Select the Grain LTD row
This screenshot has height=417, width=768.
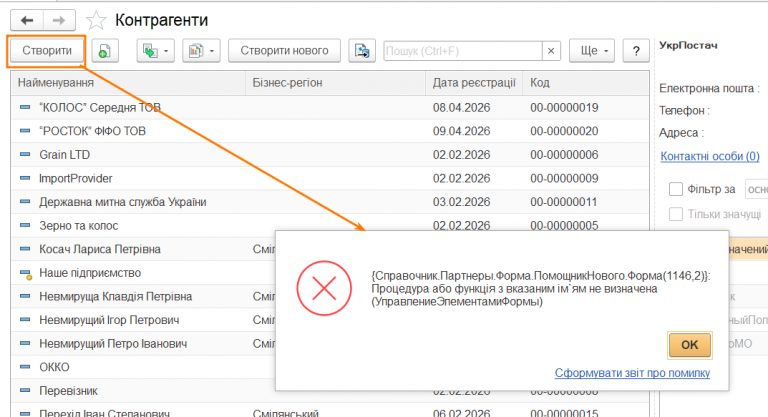330,155
